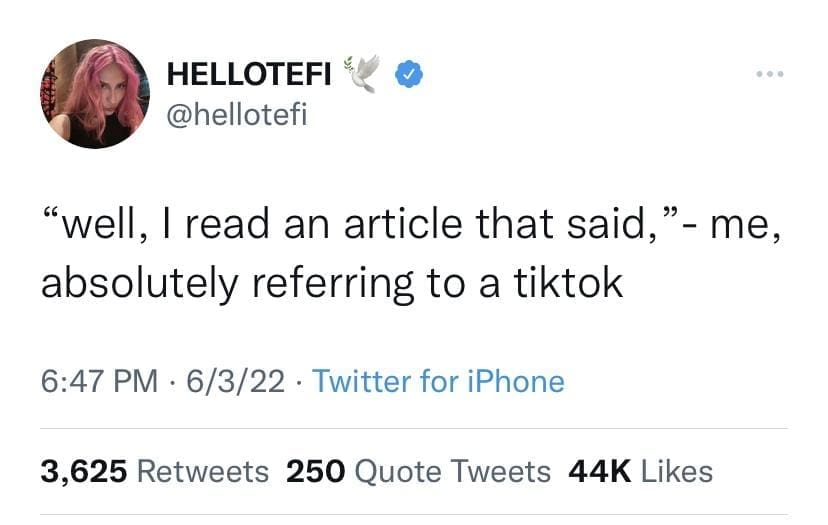View the Quote Tweets list
The width and height of the screenshot is (828, 525).
click(453, 471)
